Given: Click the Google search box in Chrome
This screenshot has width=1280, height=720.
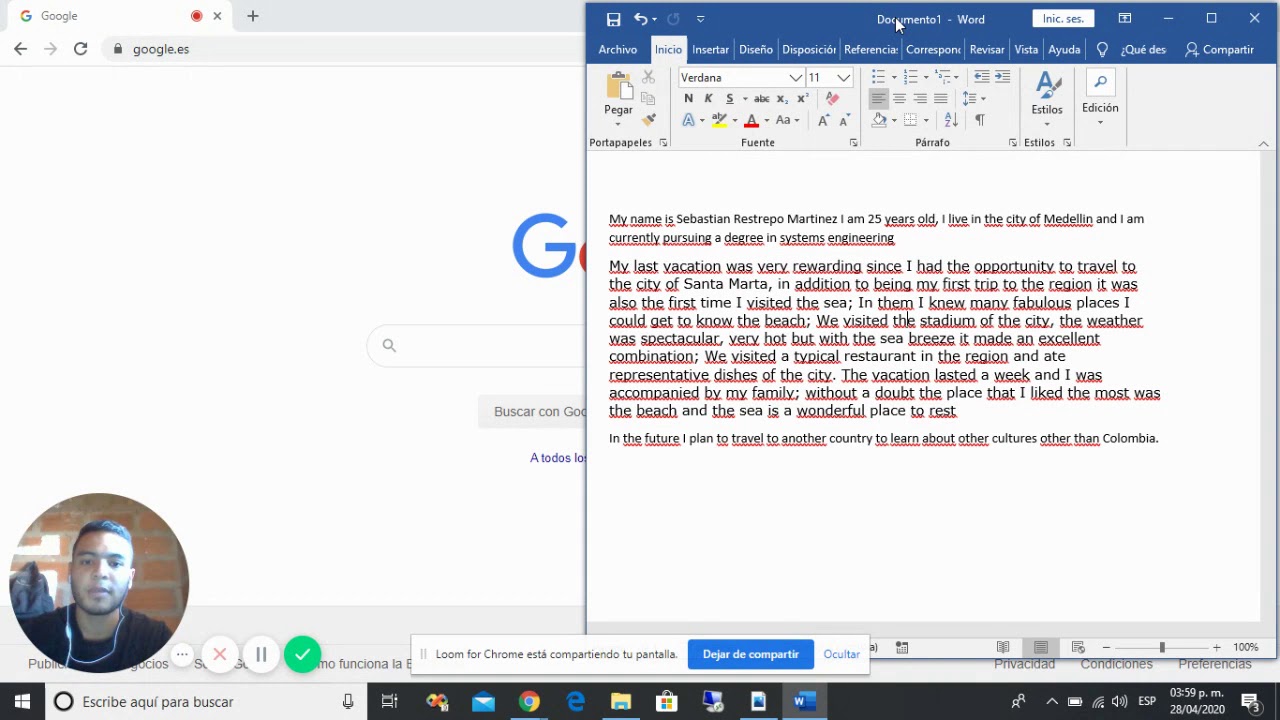Looking at the screenshot, I should 477,345.
